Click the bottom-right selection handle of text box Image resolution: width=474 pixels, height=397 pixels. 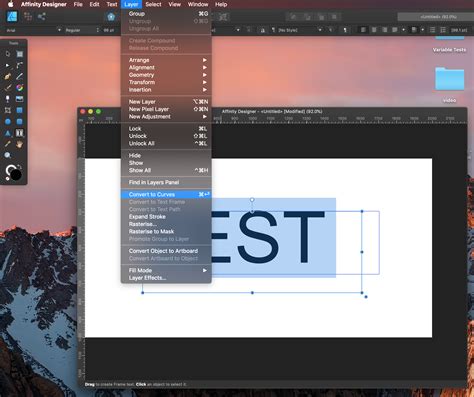pyautogui.click(x=362, y=293)
